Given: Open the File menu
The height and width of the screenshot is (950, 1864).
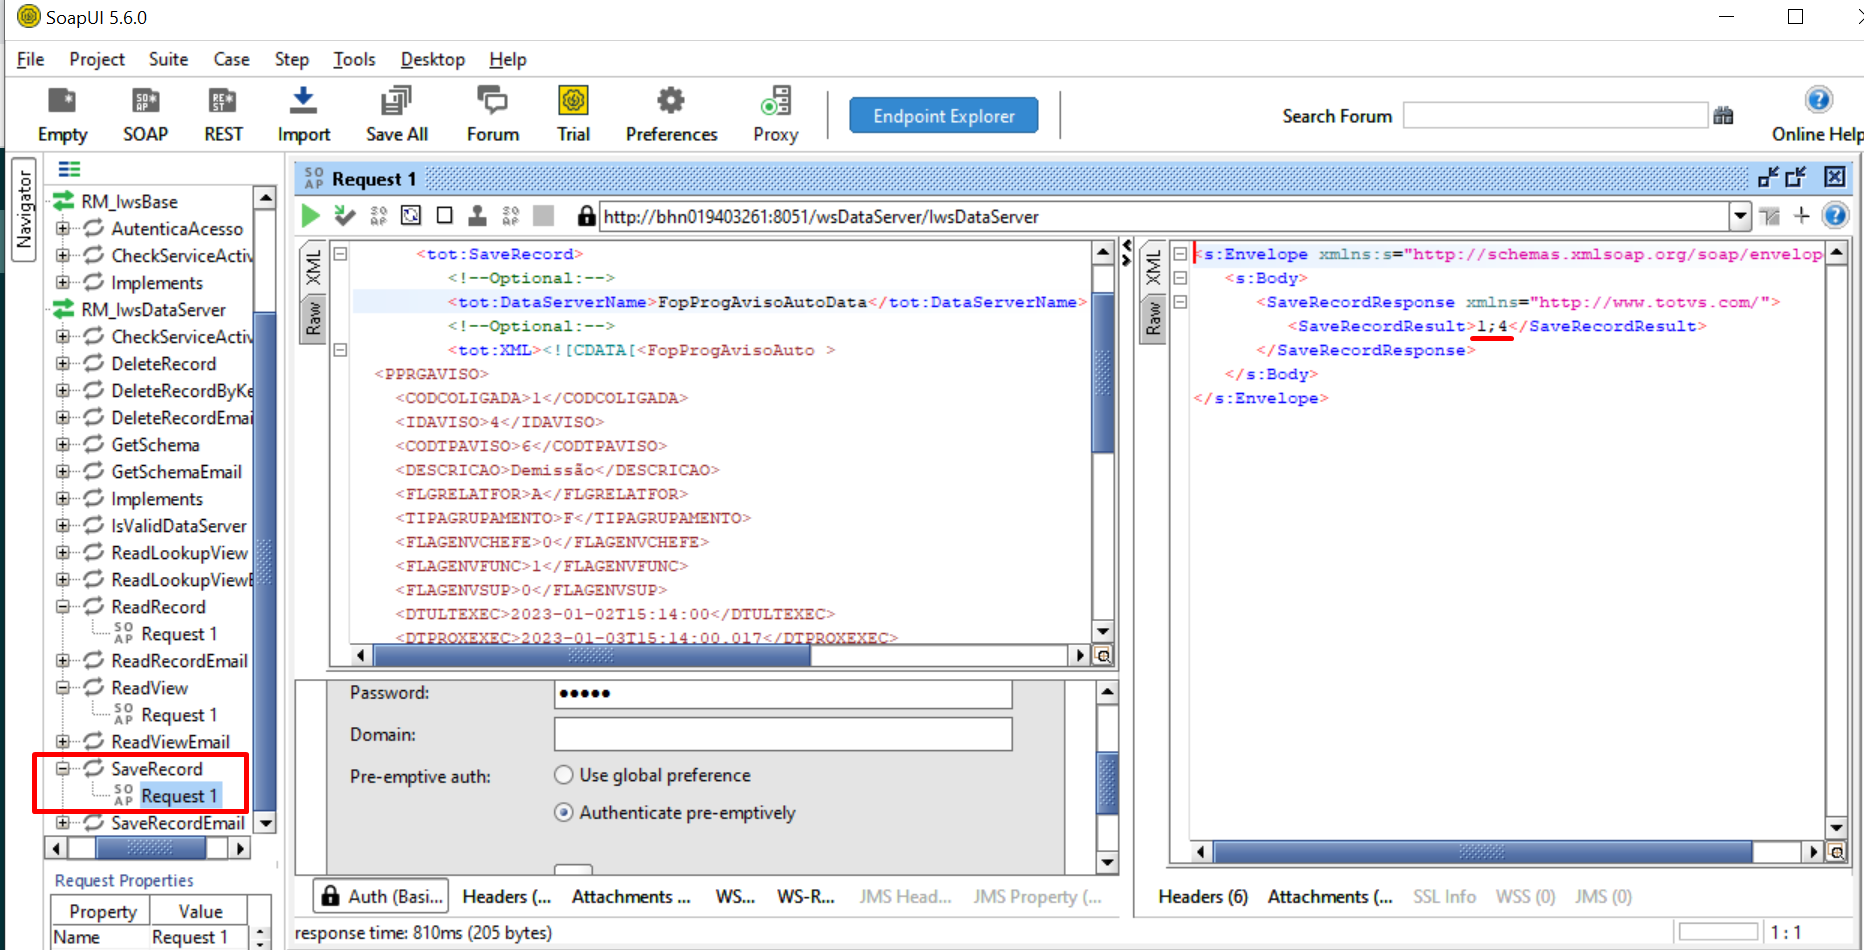Looking at the screenshot, I should [x=30, y=59].
